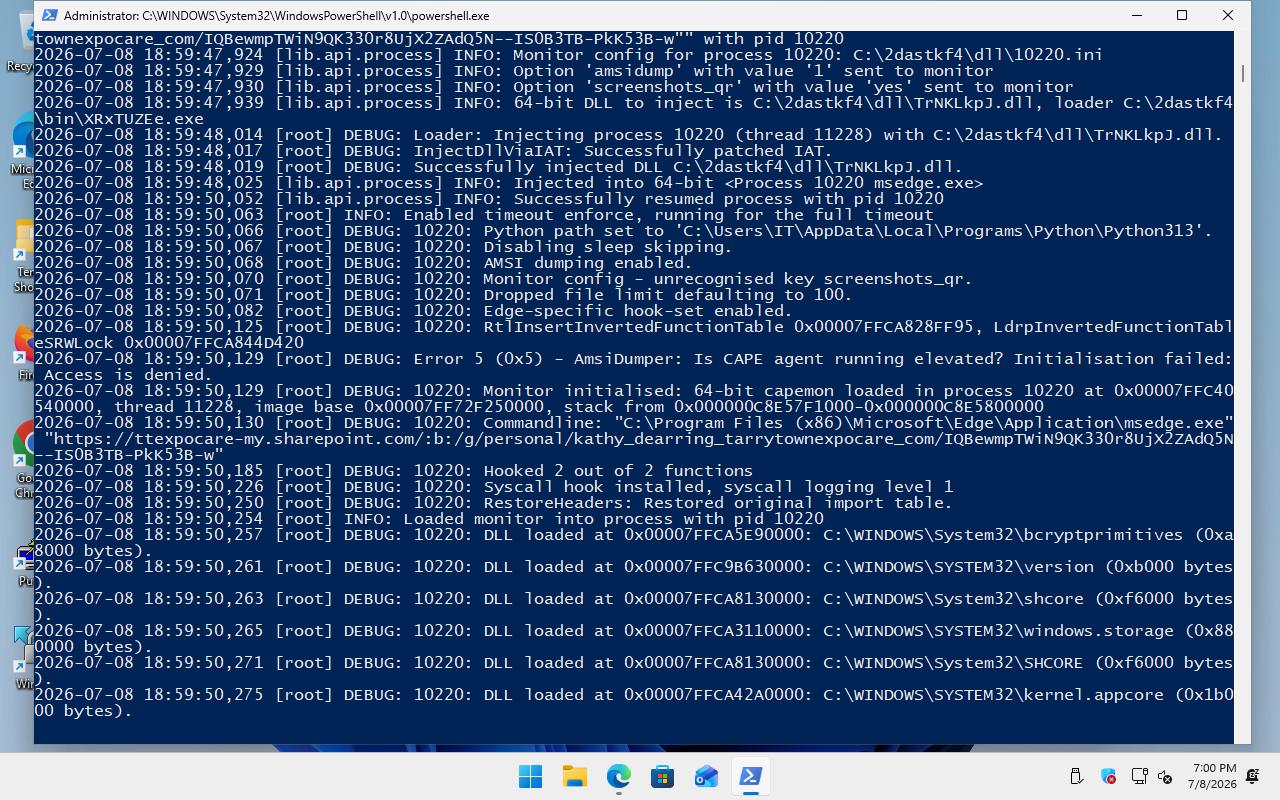Screen dimensions: 1280x800
Task: Click the 'Commandline:' msedge.exe log line
Action: (633, 423)
